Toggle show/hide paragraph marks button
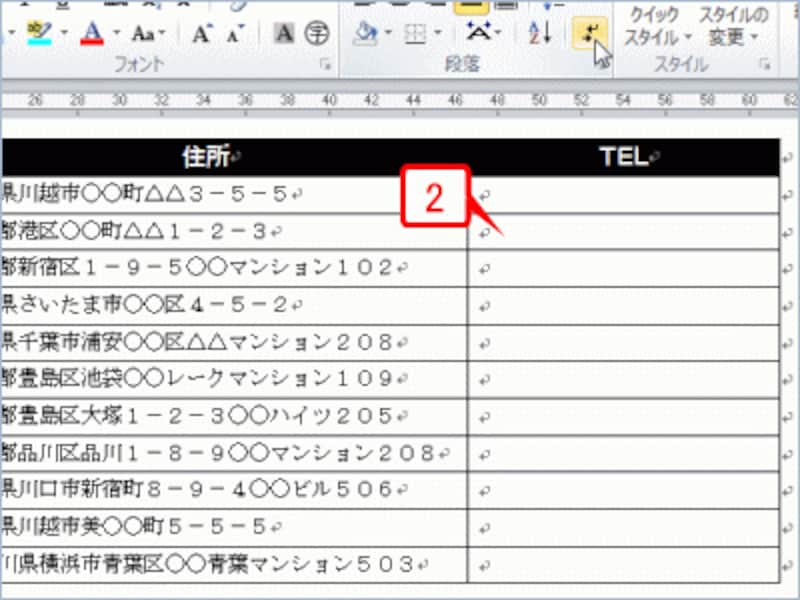The width and height of the screenshot is (800, 600). pyautogui.click(x=590, y=34)
